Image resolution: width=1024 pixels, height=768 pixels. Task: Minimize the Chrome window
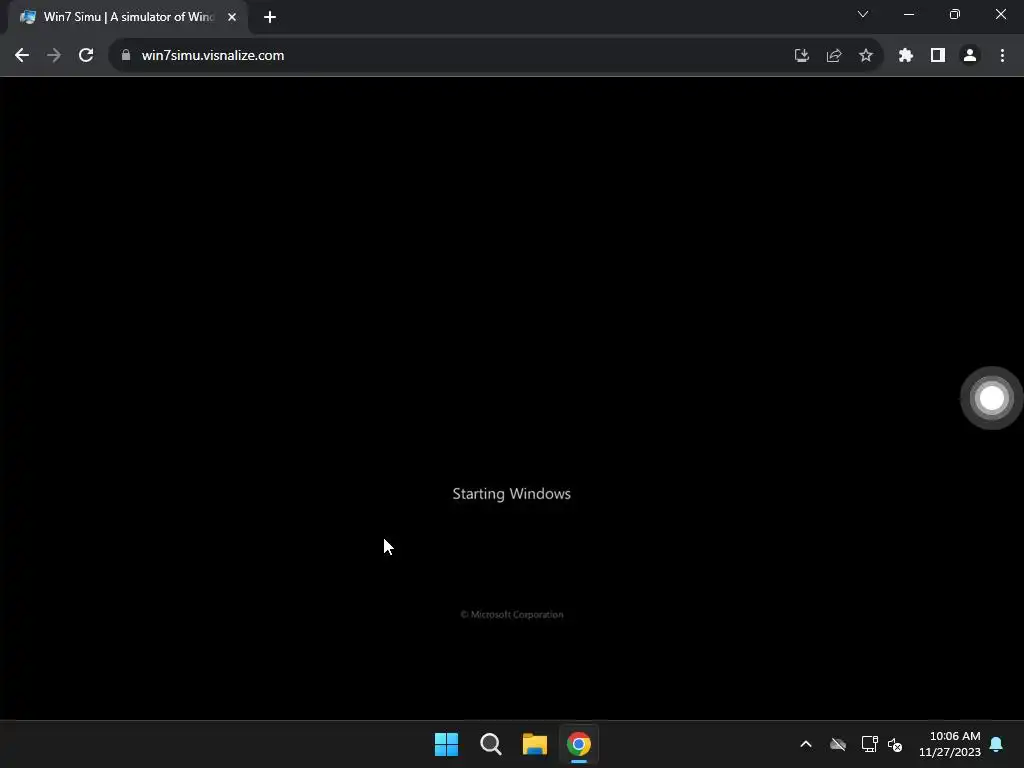point(909,14)
